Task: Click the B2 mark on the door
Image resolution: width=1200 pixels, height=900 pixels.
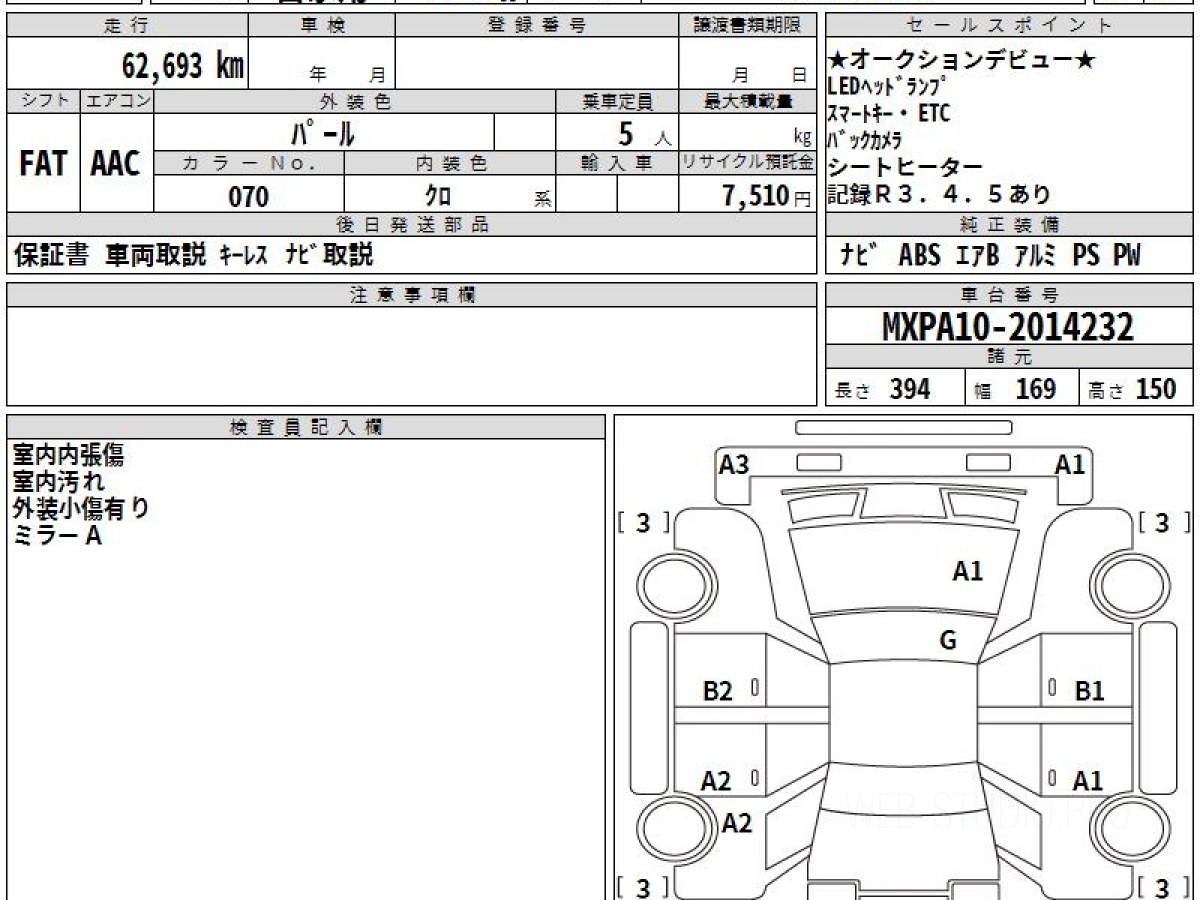Action: coord(717,690)
